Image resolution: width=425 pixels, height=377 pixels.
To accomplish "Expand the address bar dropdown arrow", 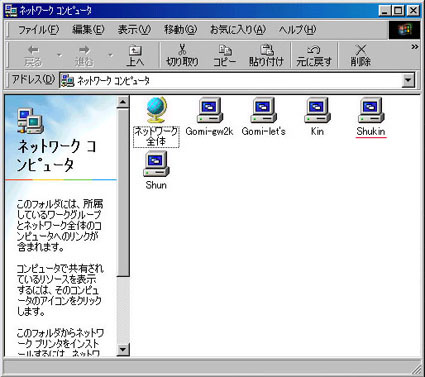I will pyautogui.click(x=408, y=80).
